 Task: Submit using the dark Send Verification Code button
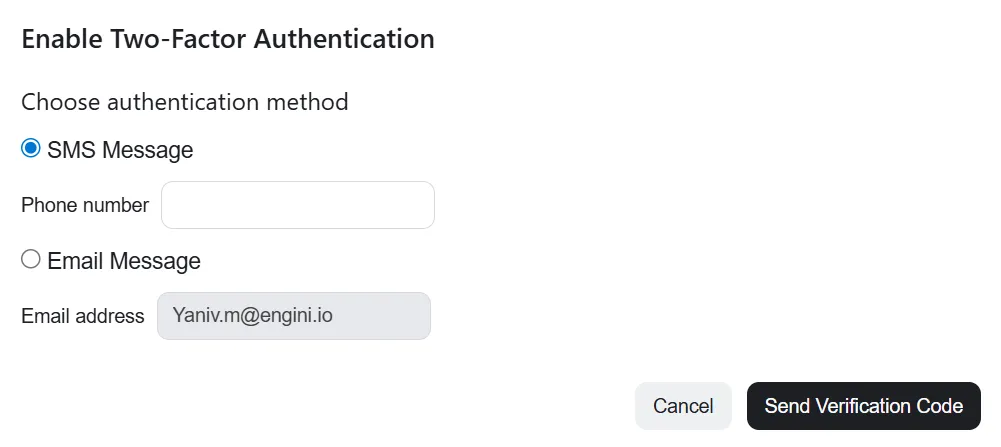pyautogui.click(x=864, y=406)
